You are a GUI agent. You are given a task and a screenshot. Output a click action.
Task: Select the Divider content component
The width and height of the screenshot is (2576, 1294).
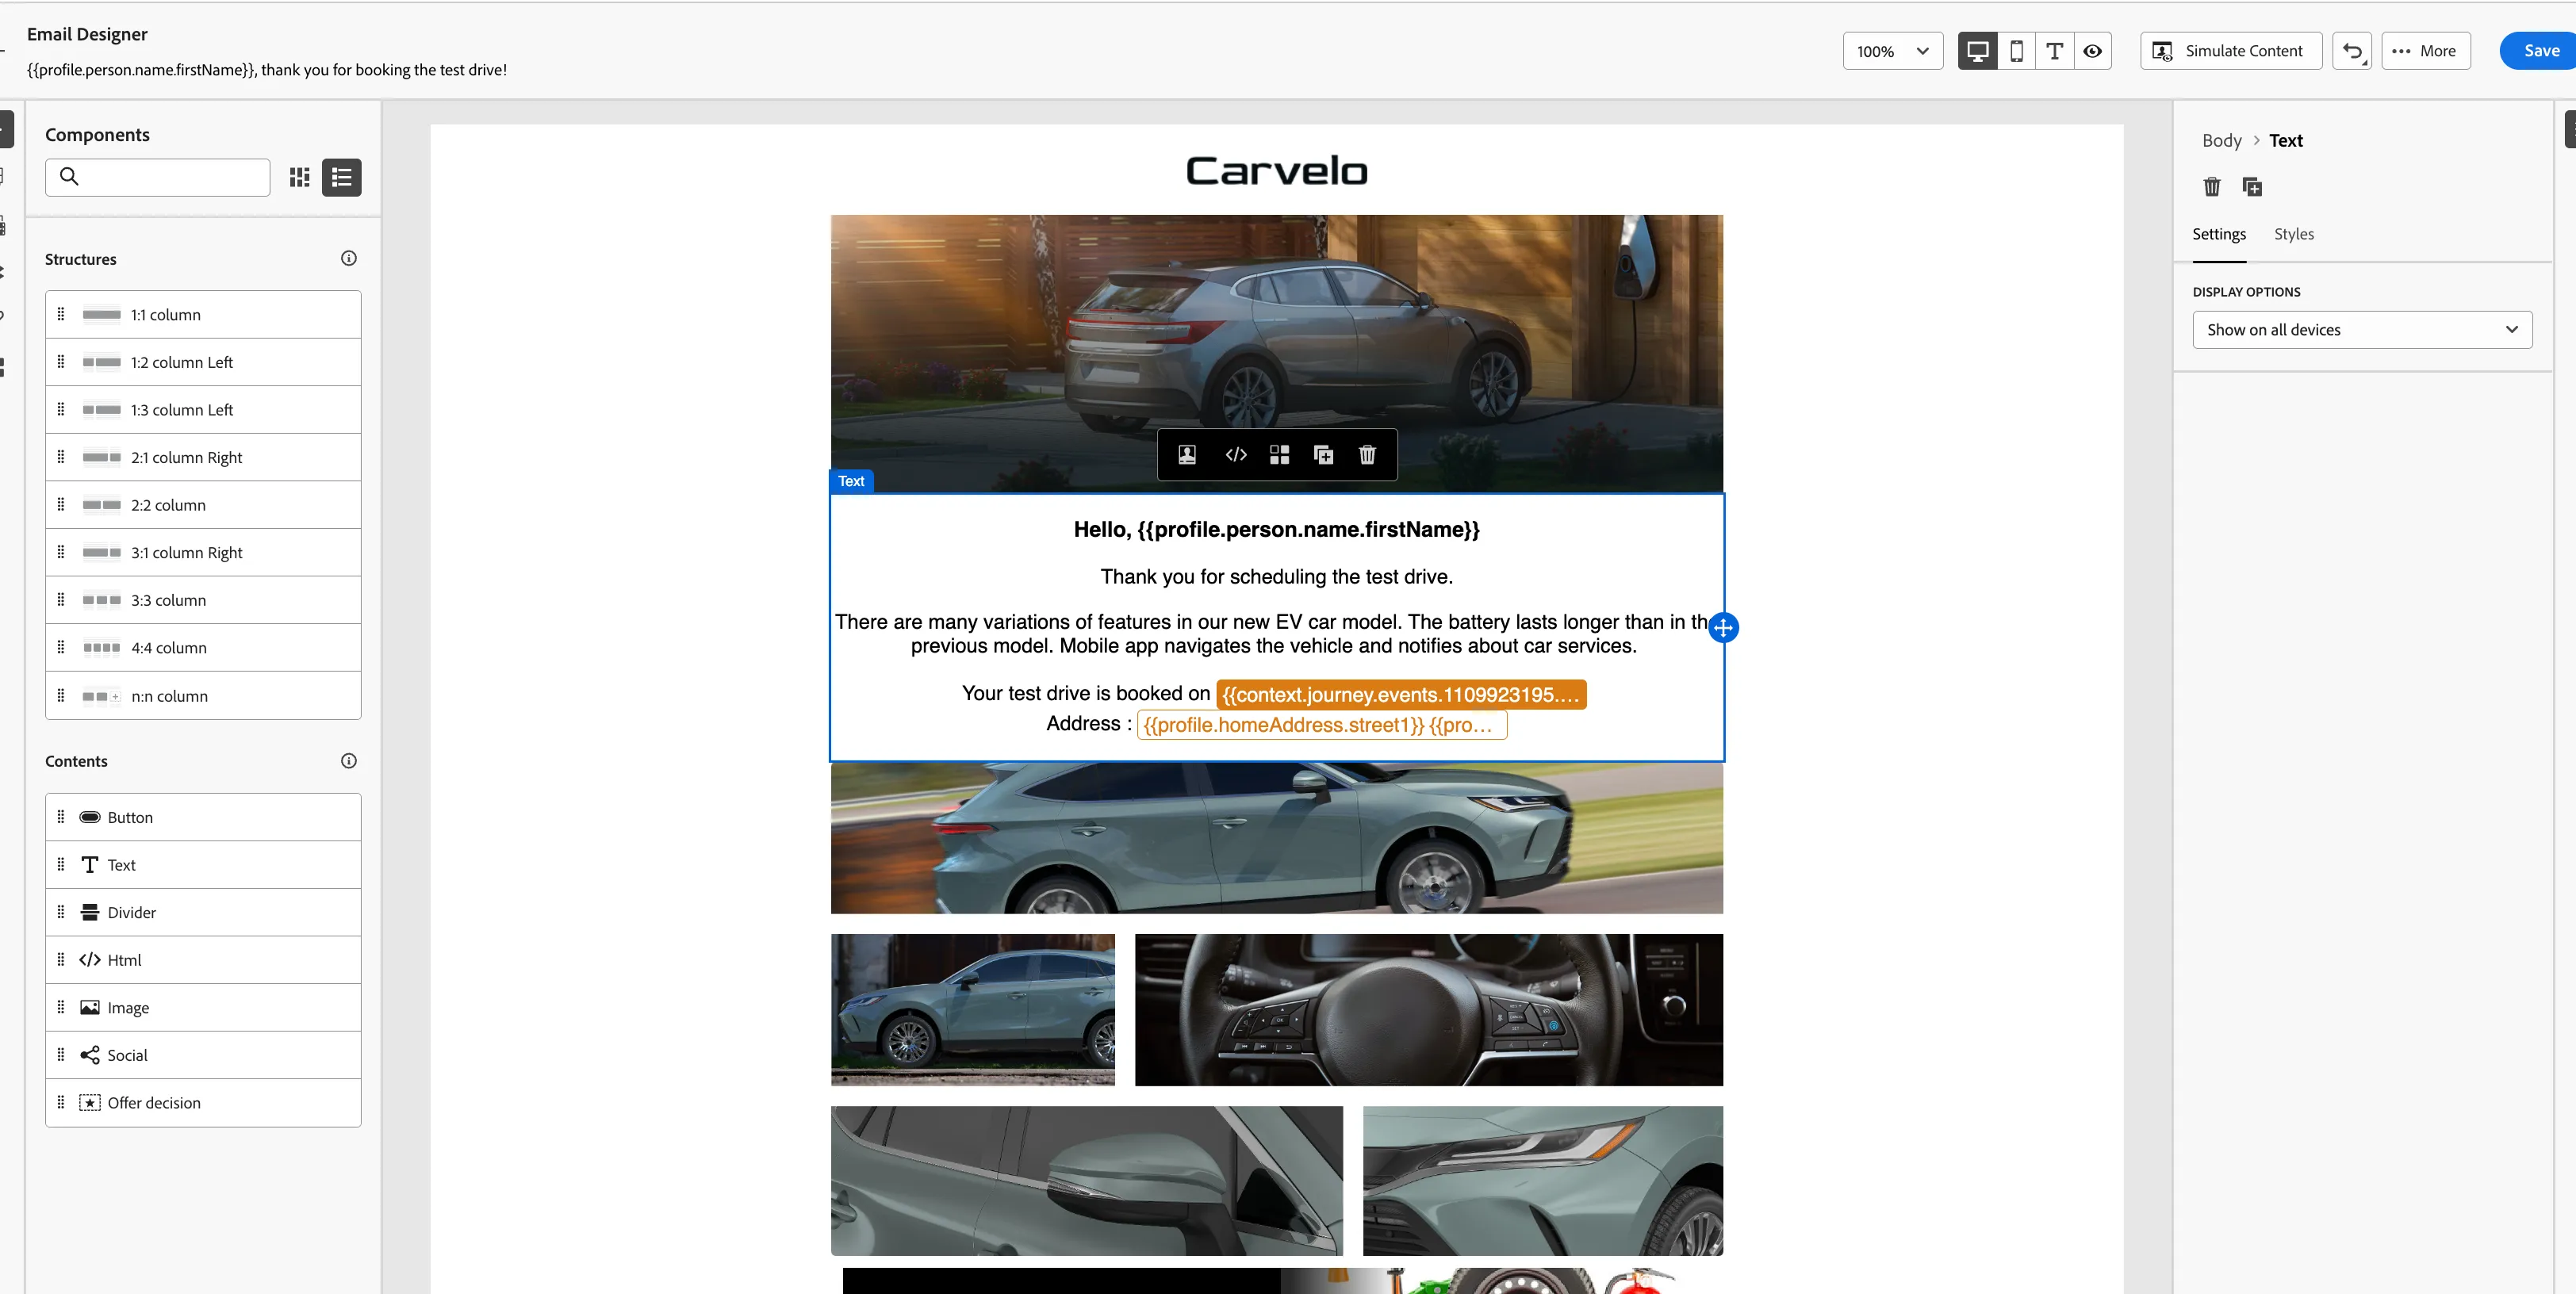203,912
